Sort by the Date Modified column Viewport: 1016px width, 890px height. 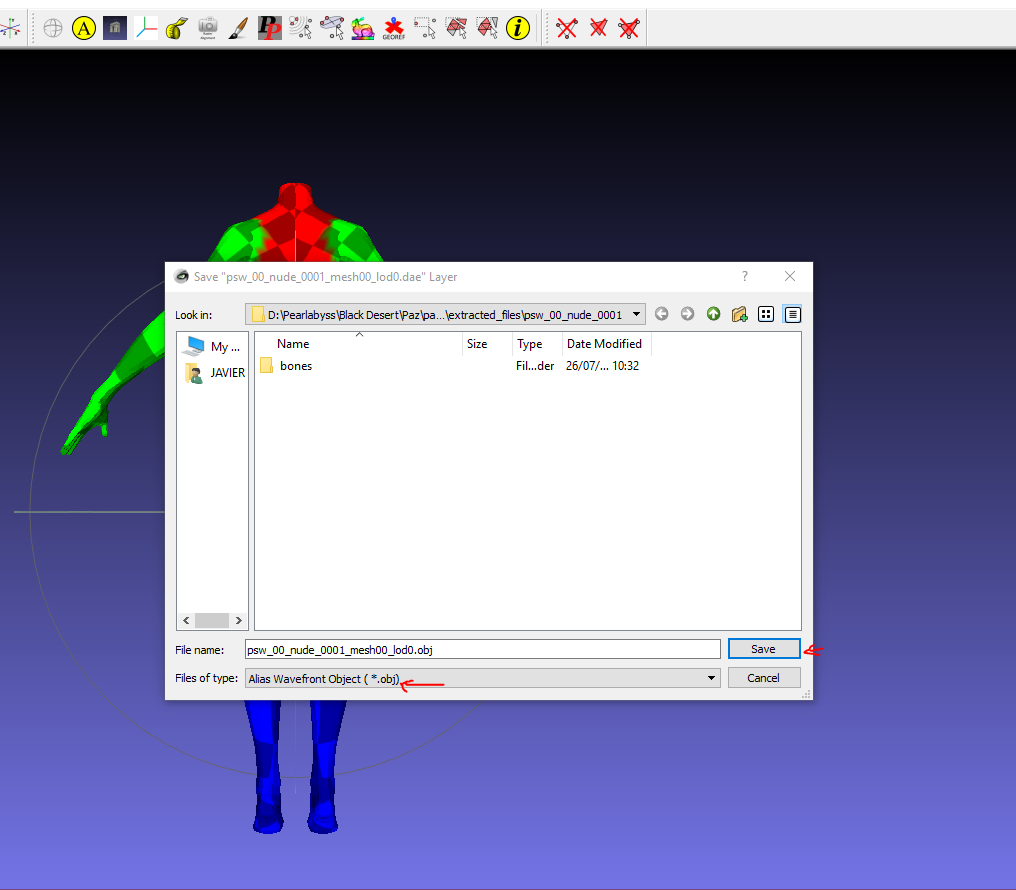(604, 344)
